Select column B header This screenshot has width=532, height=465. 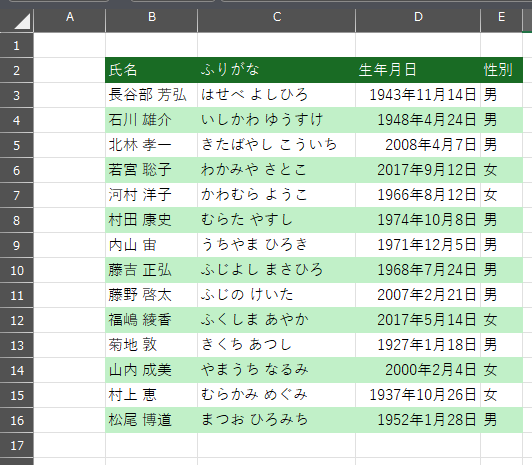click(x=152, y=20)
